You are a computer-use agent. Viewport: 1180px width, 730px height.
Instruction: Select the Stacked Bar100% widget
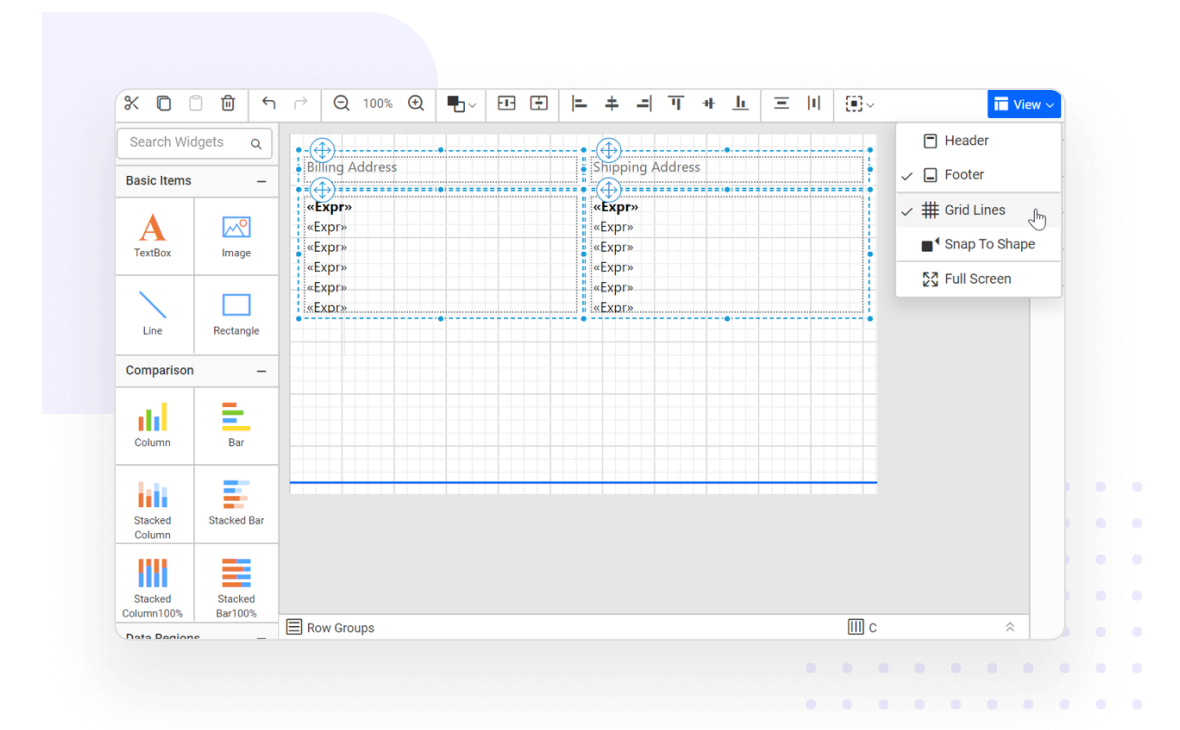pyautogui.click(x=236, y=583)
